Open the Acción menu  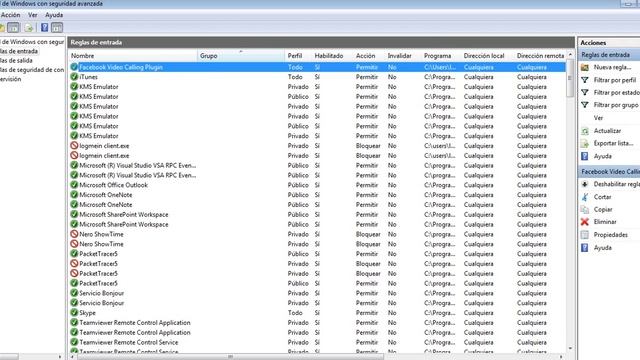click(x=11, y=15)
